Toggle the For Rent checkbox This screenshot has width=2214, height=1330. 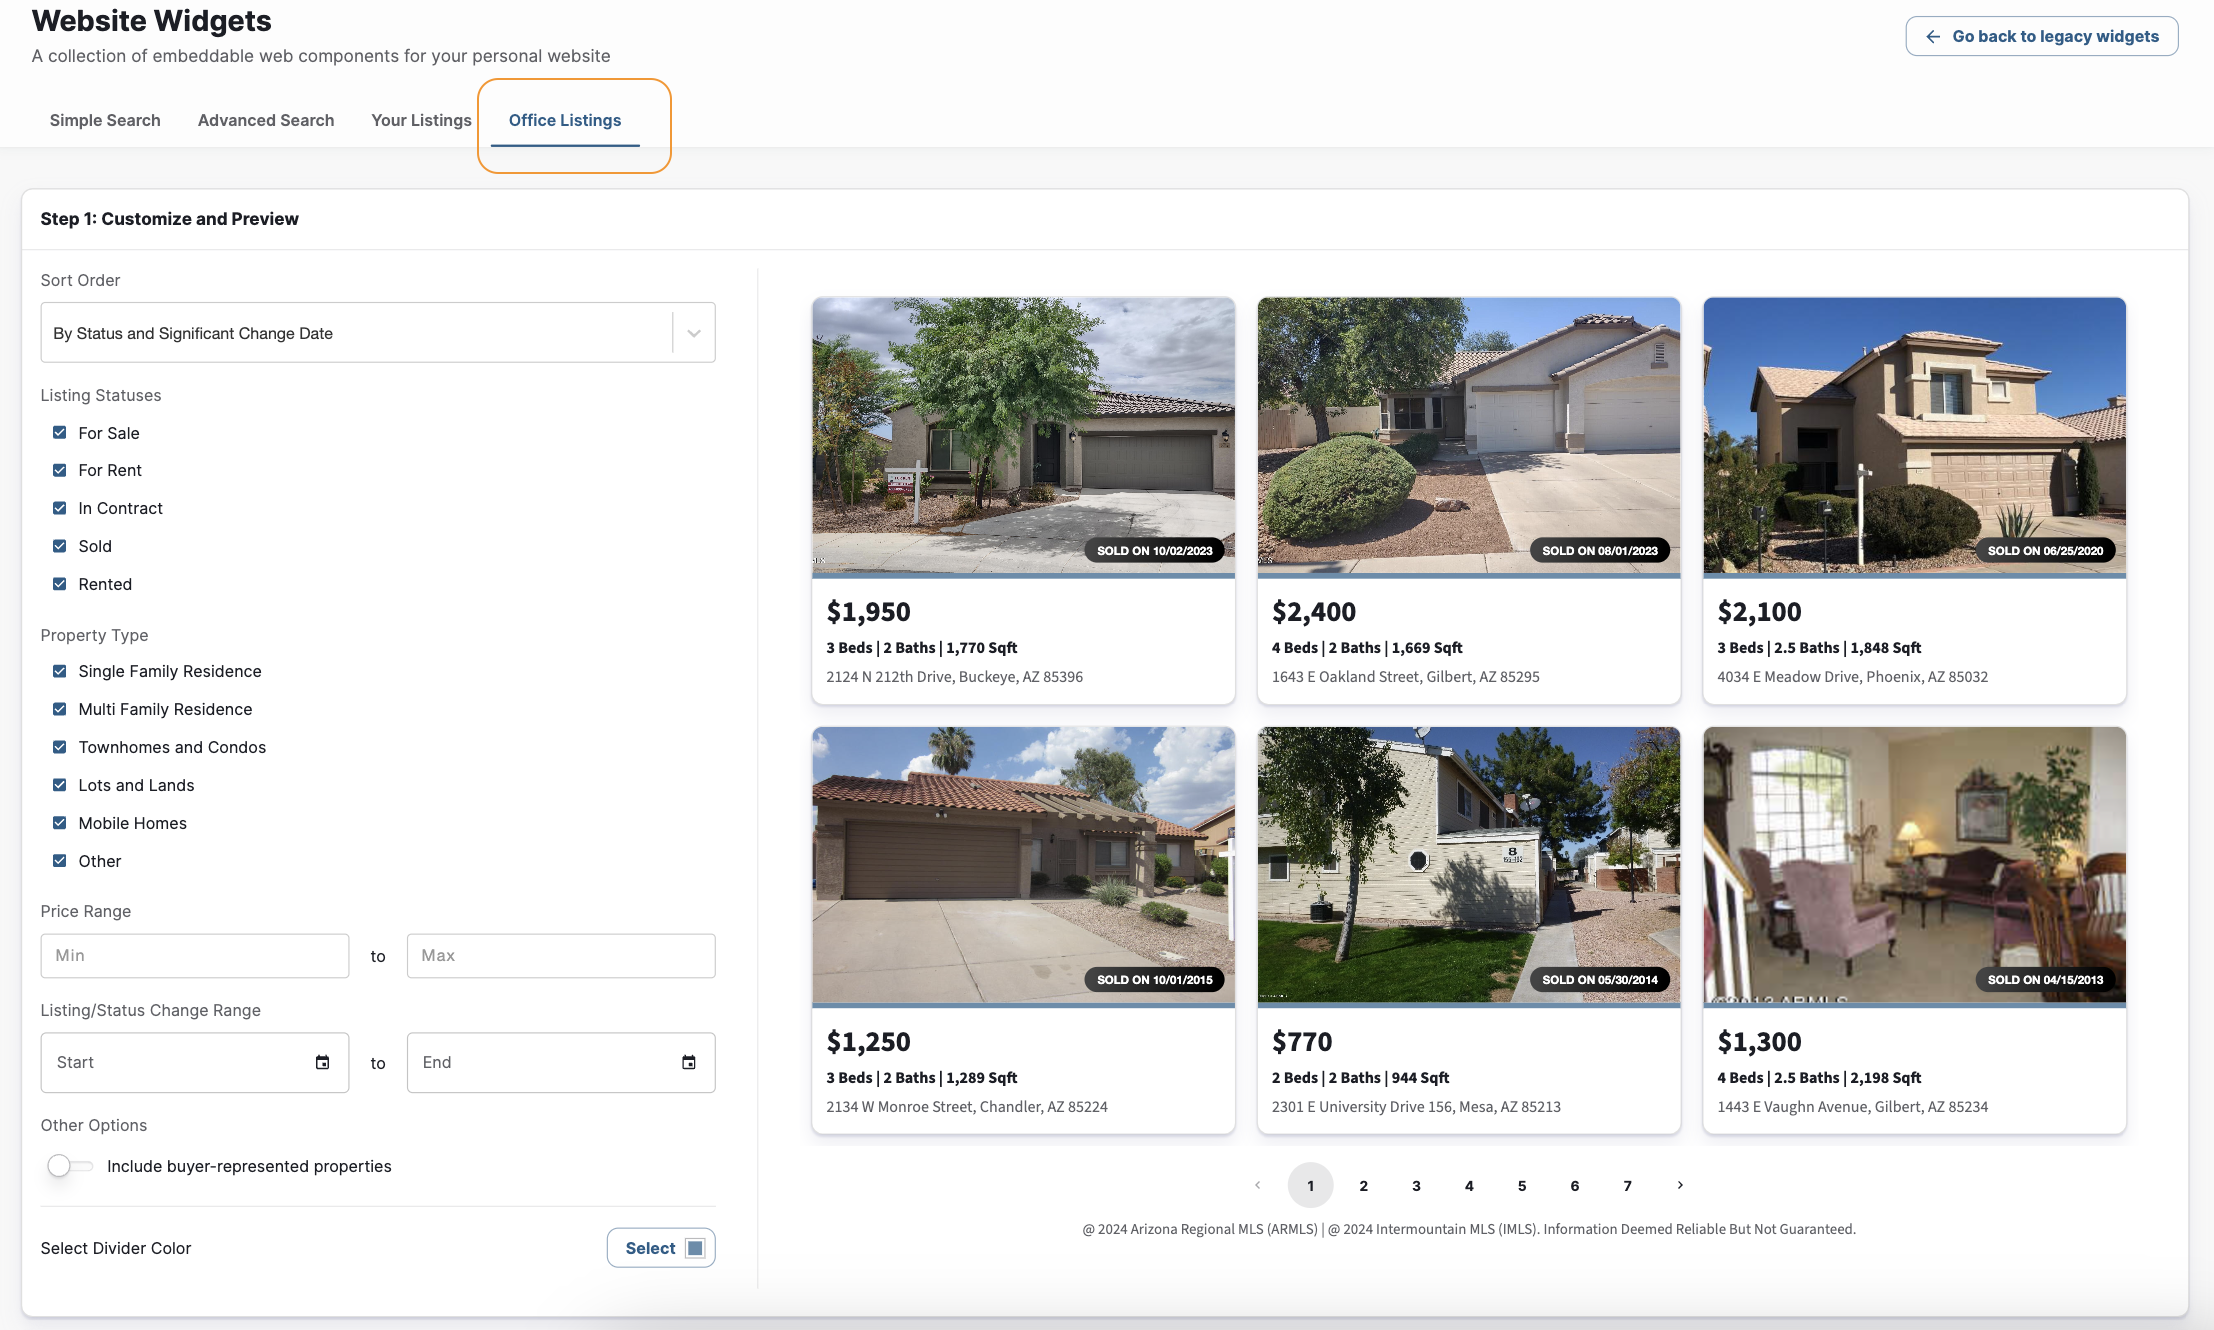click(59, 470)
